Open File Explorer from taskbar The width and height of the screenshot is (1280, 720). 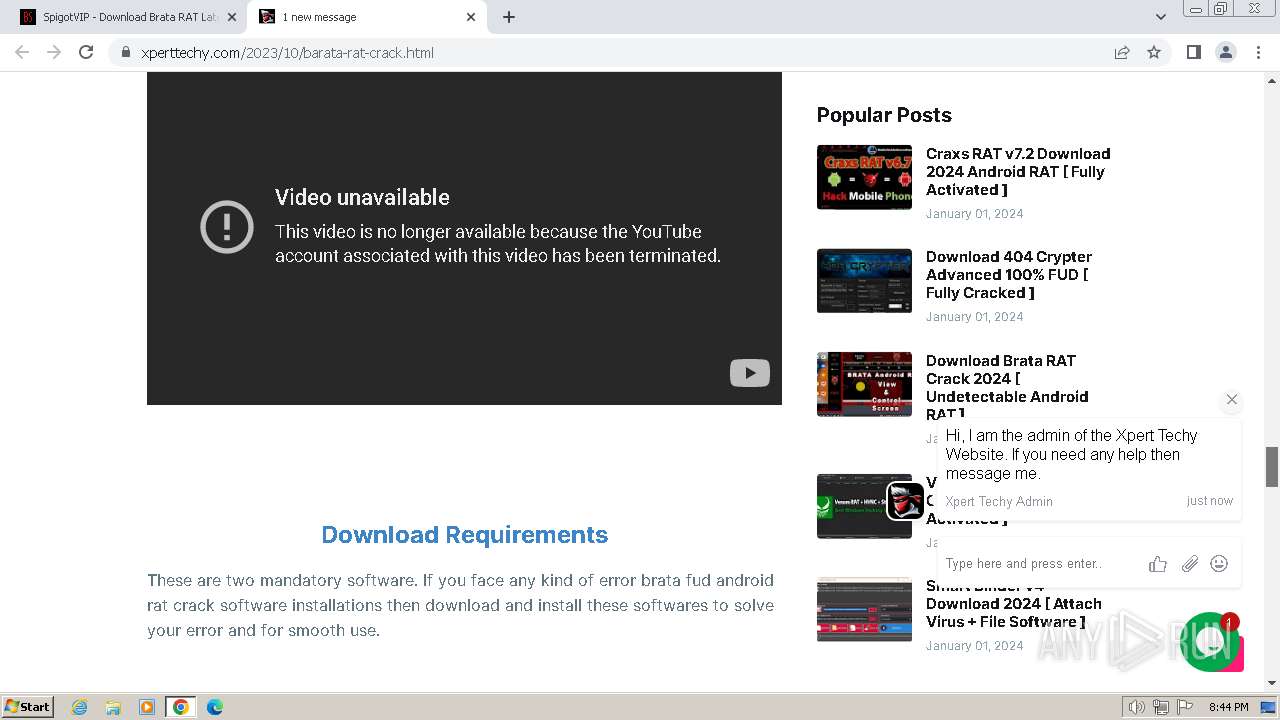113,707
